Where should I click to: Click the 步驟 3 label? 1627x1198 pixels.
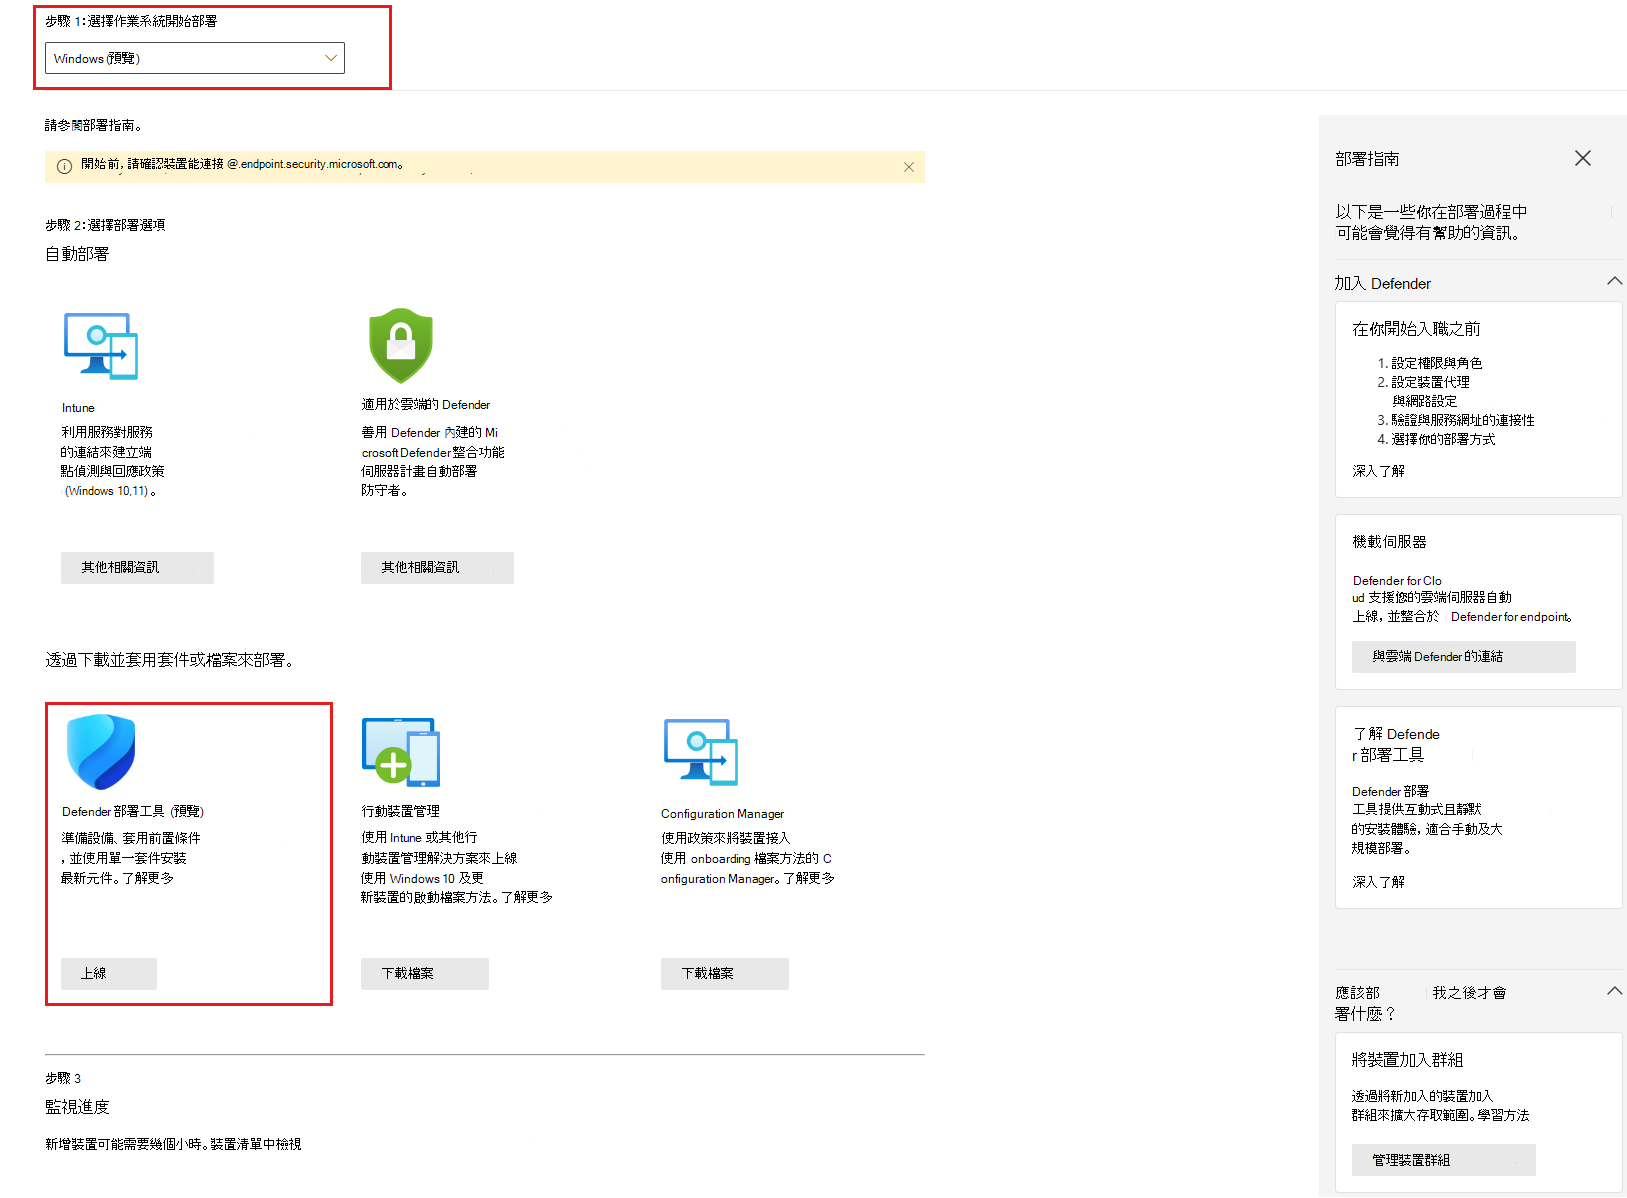[x=63, y=1078]
